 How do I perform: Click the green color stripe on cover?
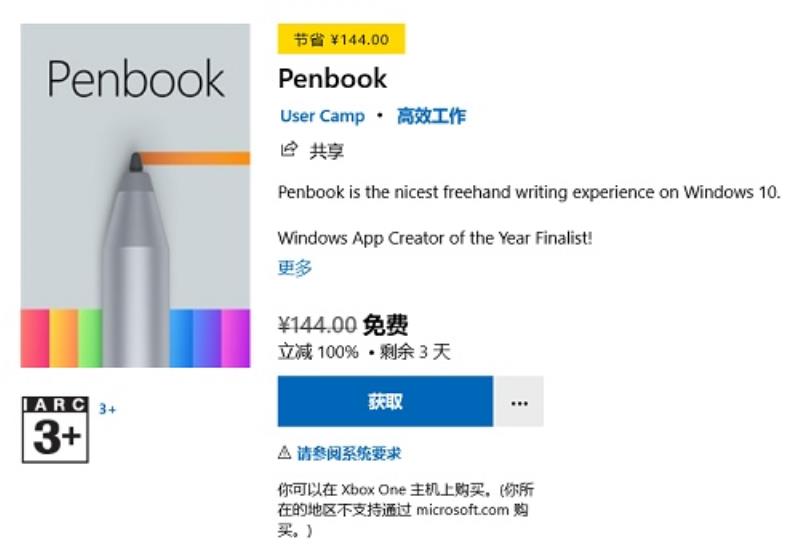[90, 338]
